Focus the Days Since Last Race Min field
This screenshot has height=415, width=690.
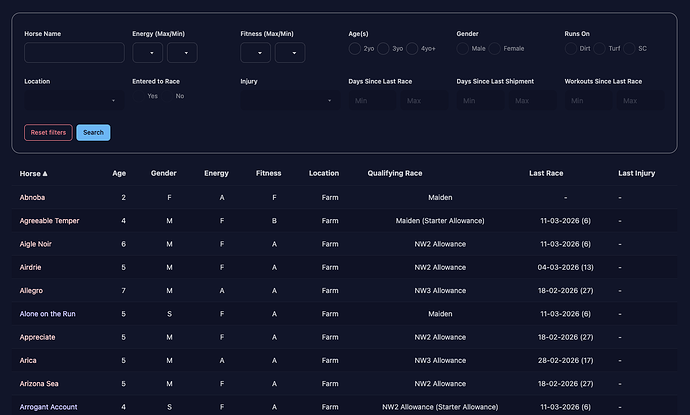pos(372,100)
